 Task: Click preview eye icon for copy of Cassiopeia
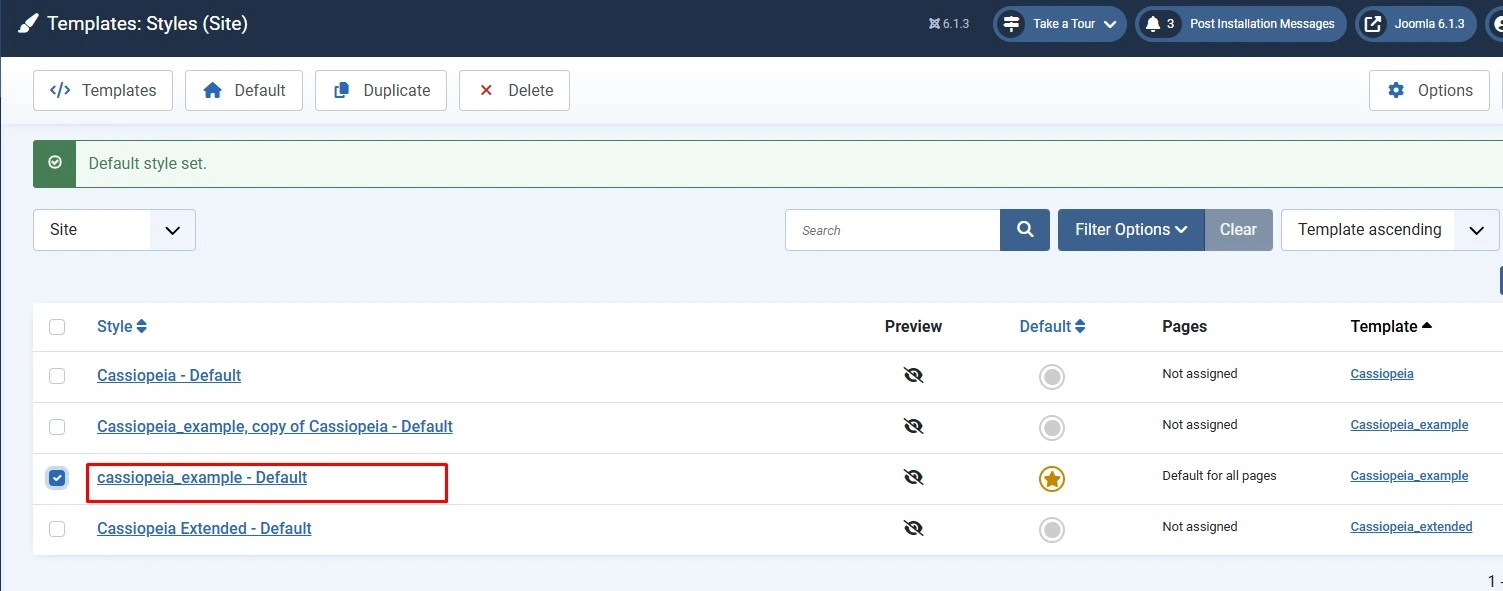[913, 427]
